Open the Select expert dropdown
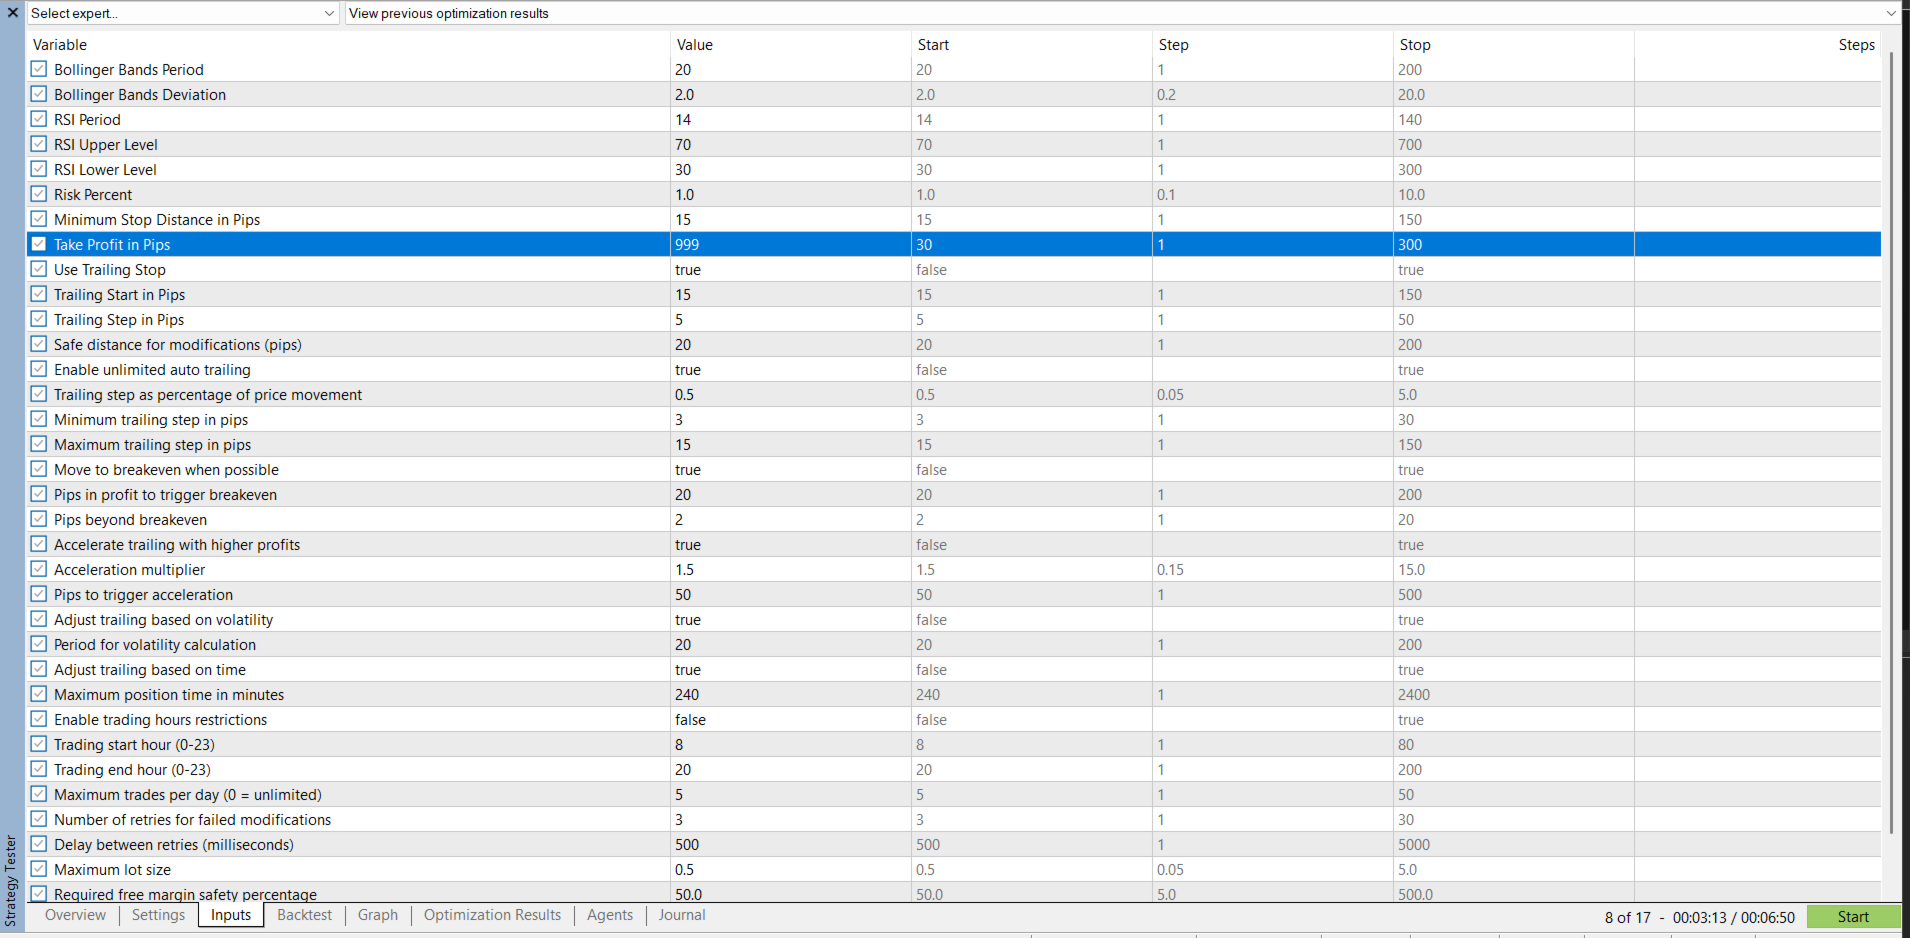Image resolution: width=1910 pixels, height=938 pixels. tap(183, 13)
